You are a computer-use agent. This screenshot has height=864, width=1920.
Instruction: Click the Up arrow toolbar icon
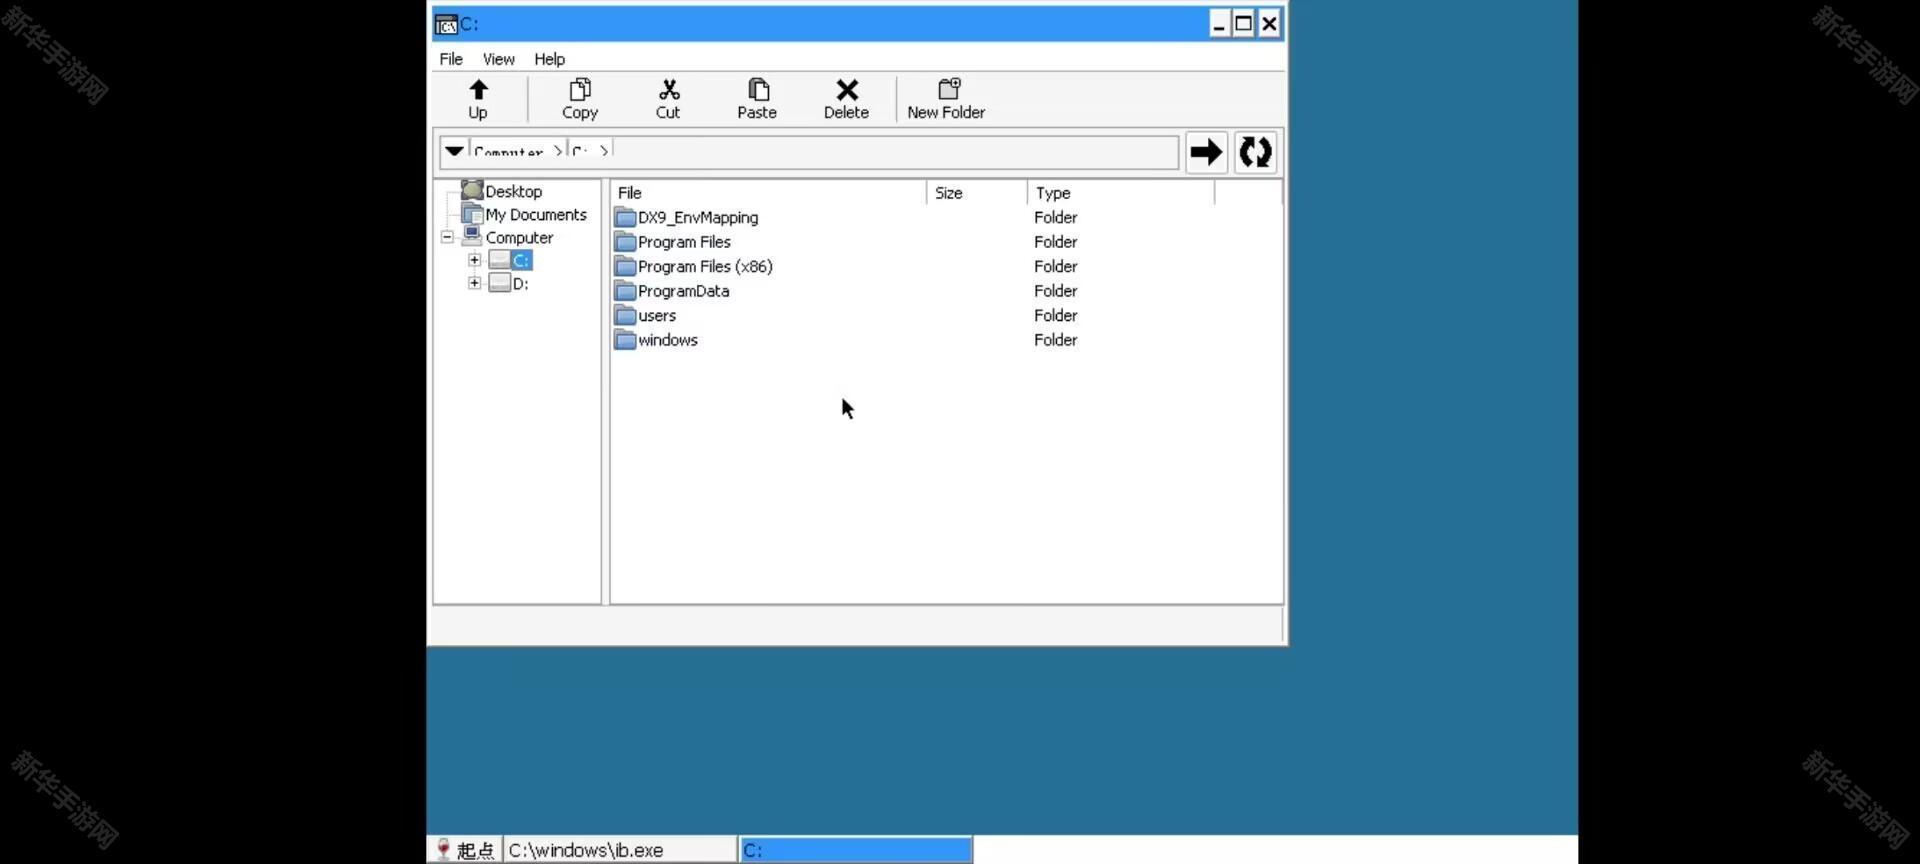point(478,90)
